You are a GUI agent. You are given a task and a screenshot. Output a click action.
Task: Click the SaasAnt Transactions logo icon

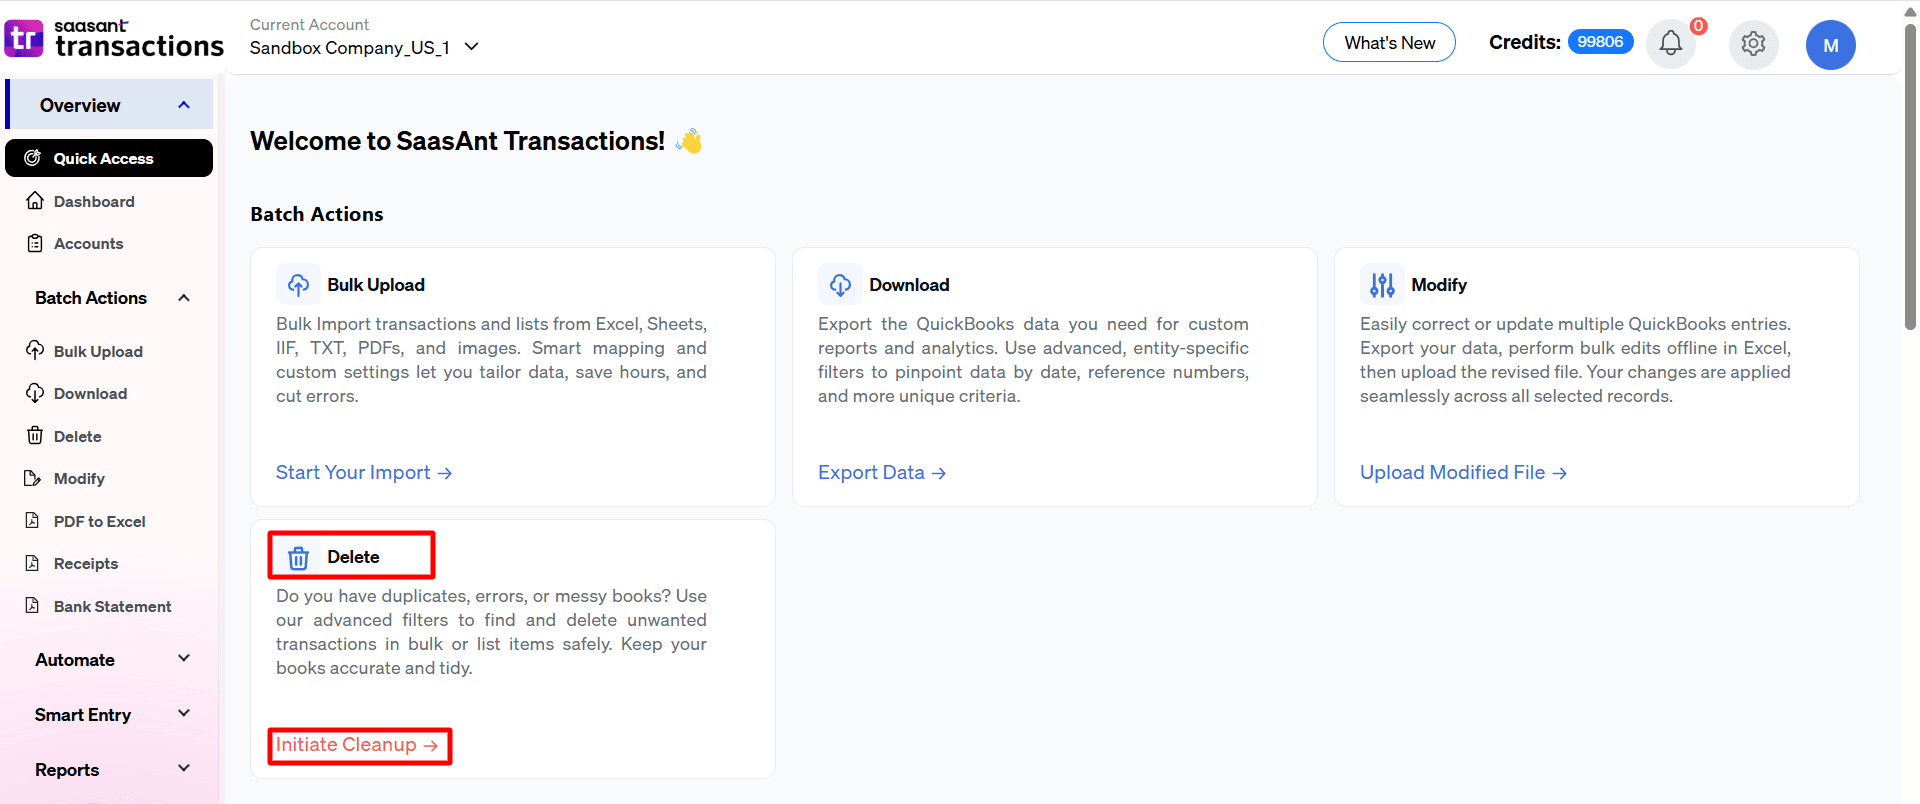24,38
